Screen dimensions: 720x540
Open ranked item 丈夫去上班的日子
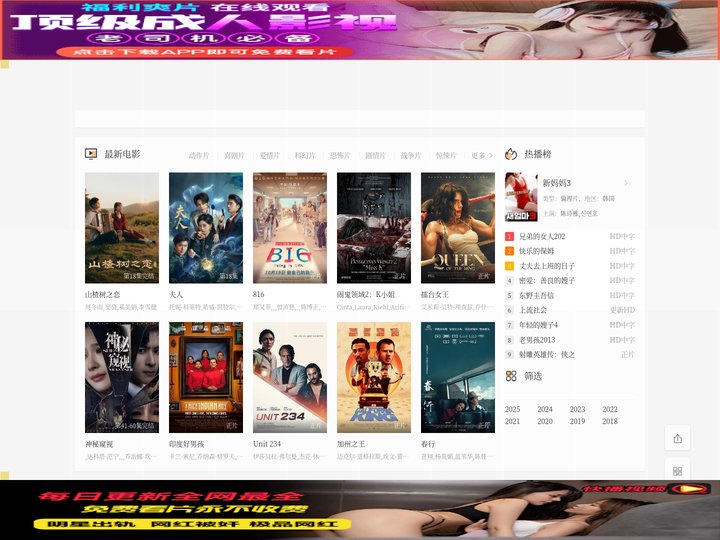point(547,266)
